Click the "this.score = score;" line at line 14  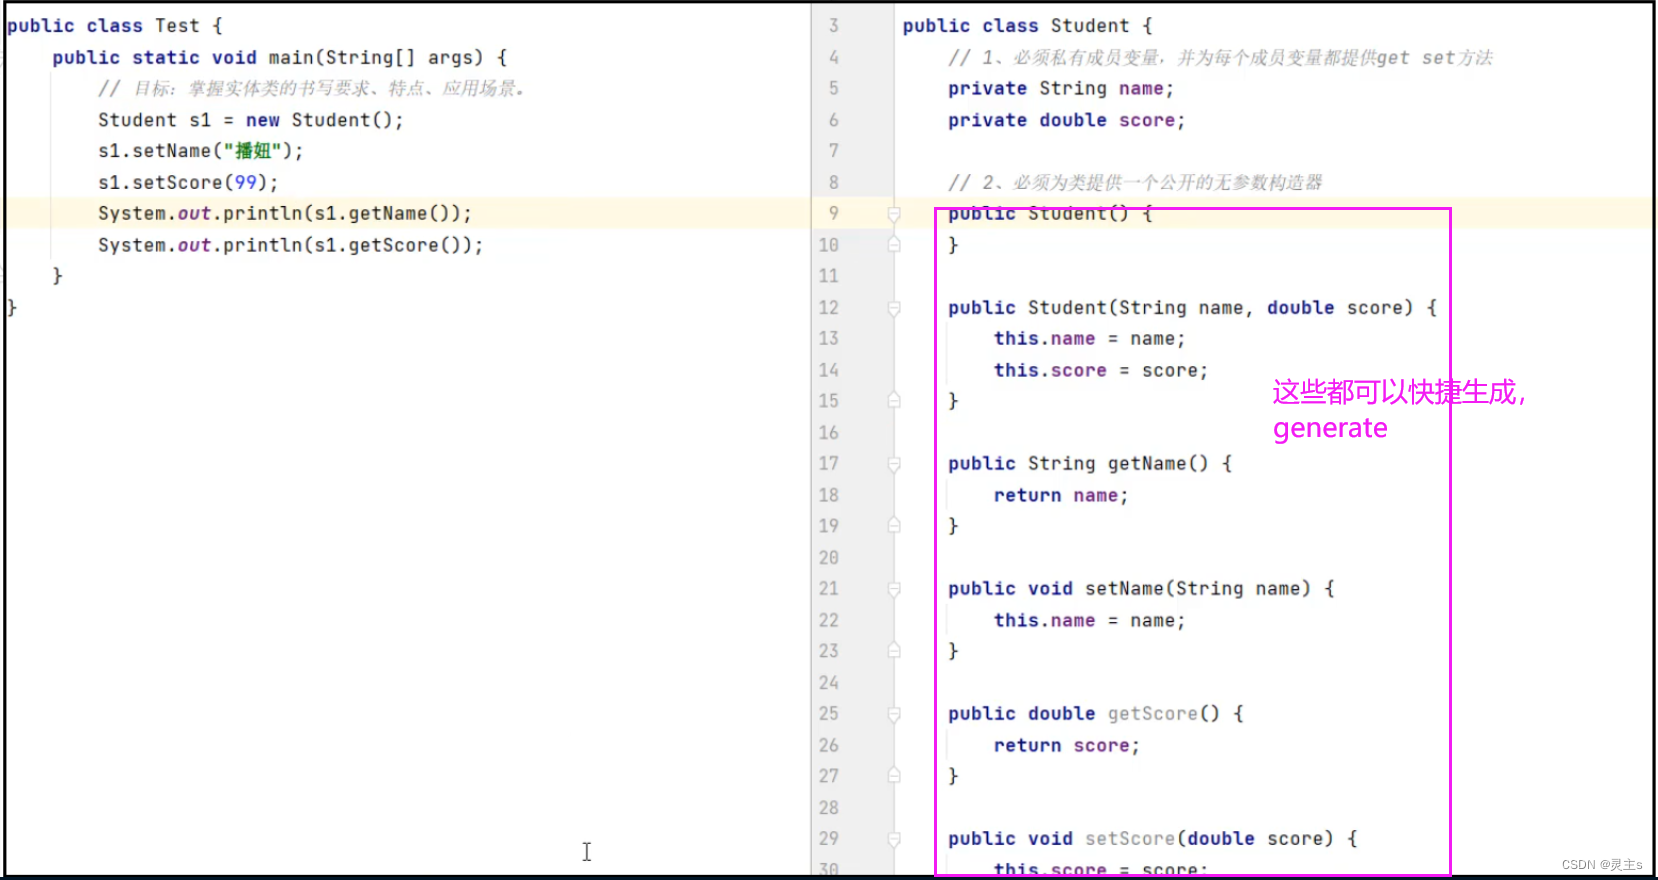click(1100, 370)
